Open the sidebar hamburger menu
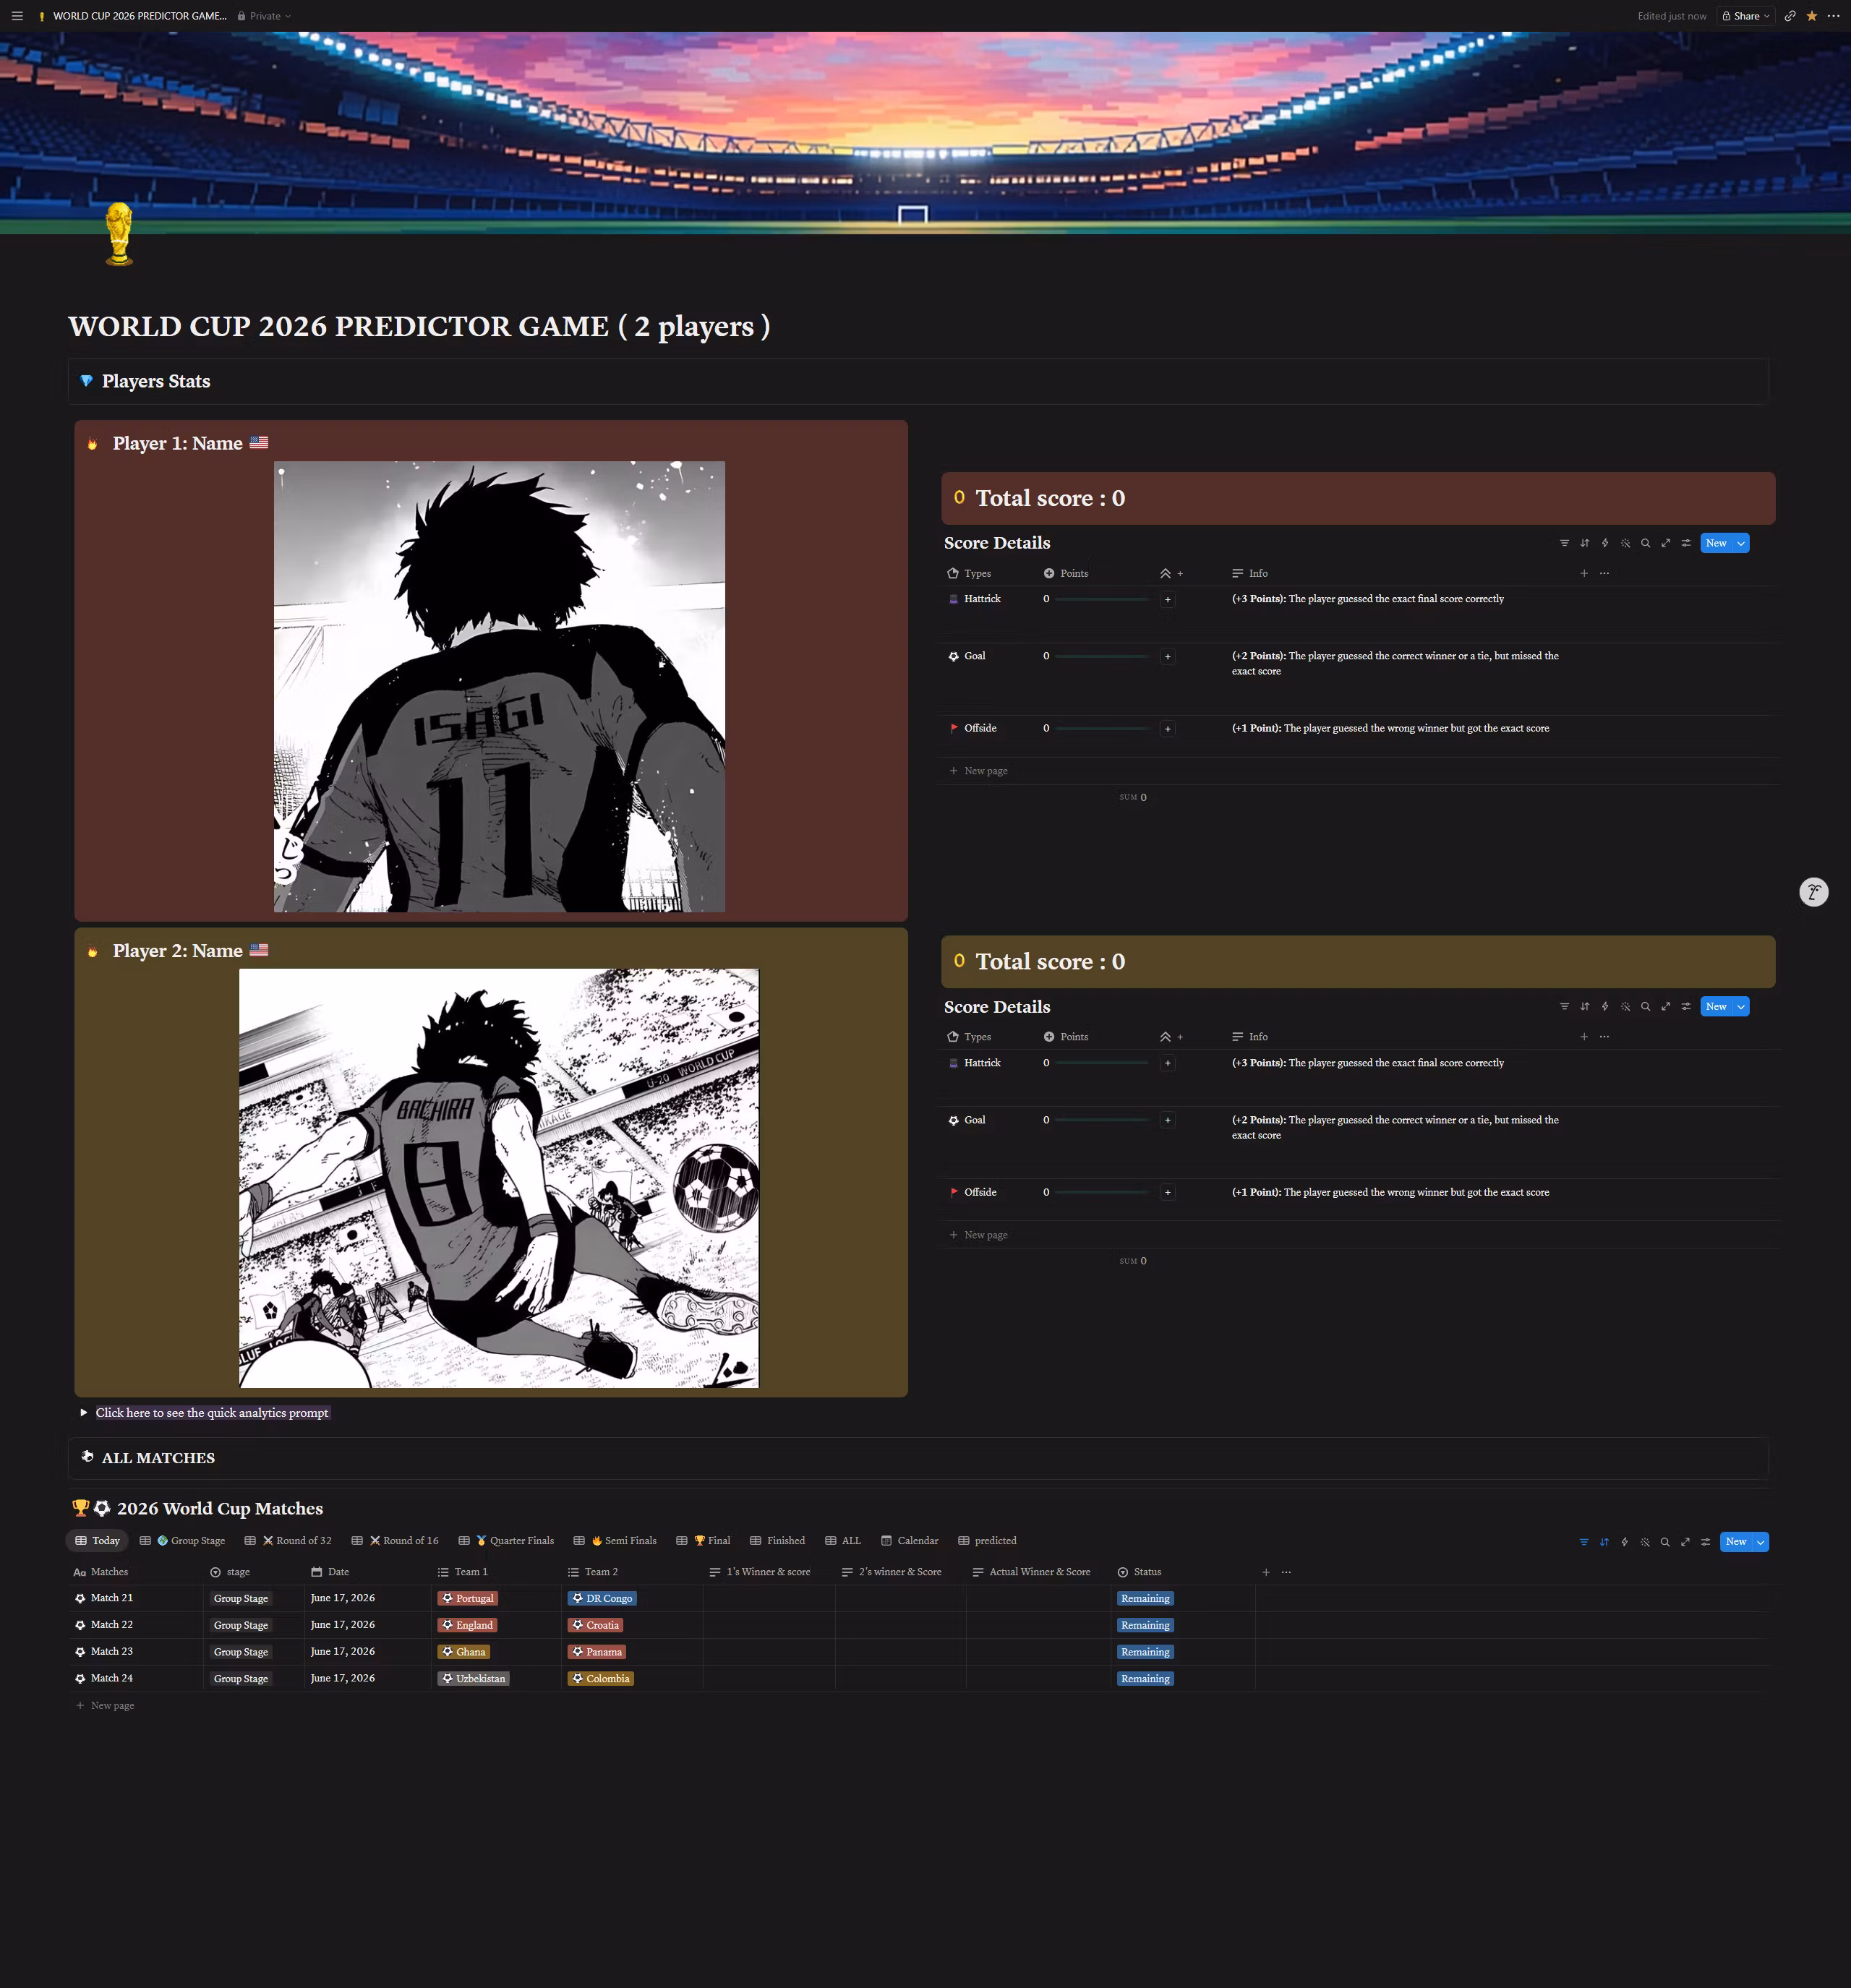1851x1988 pixels. coord(17,16)
